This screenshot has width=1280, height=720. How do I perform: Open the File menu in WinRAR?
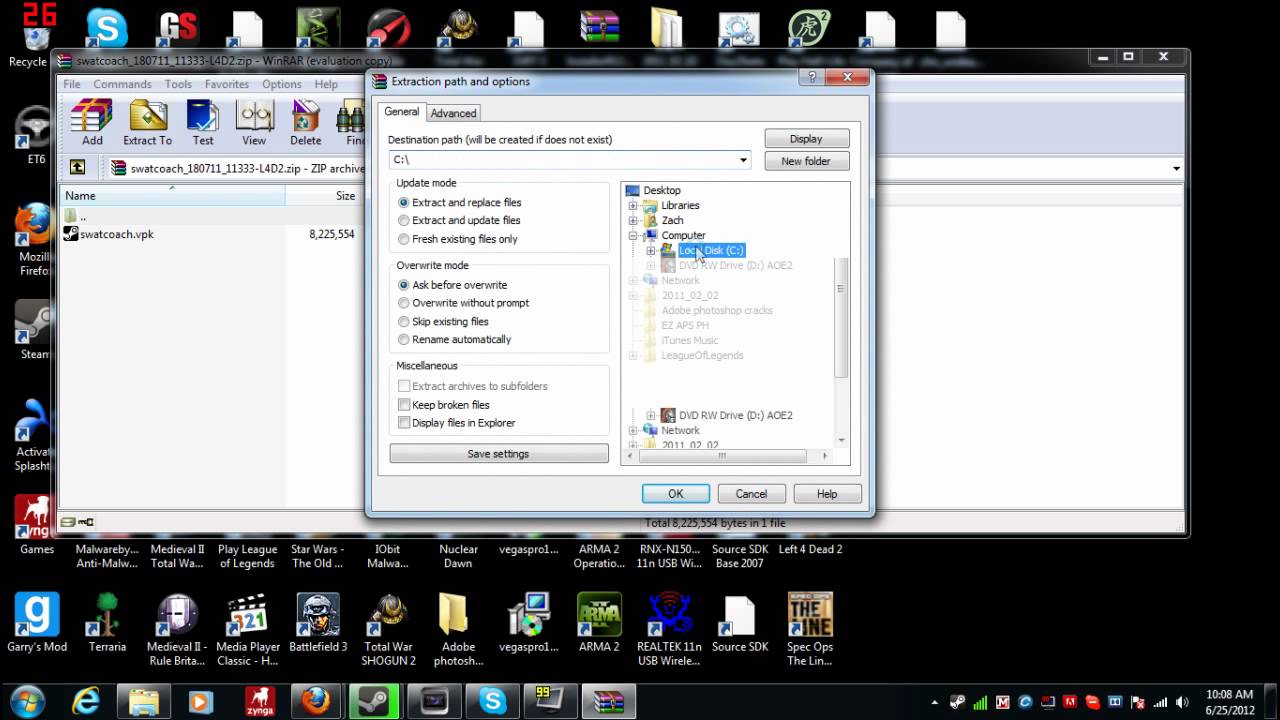coord(72,85)
